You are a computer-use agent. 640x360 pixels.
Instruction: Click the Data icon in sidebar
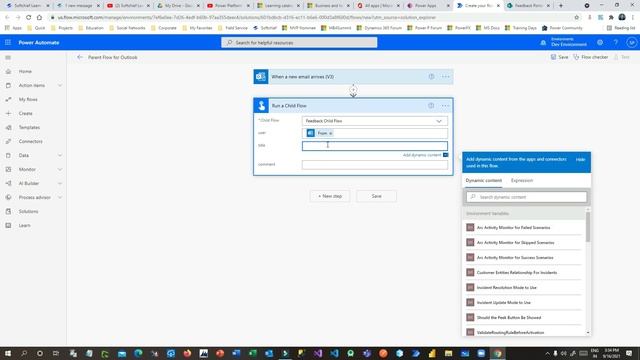[x=8, y=156]
